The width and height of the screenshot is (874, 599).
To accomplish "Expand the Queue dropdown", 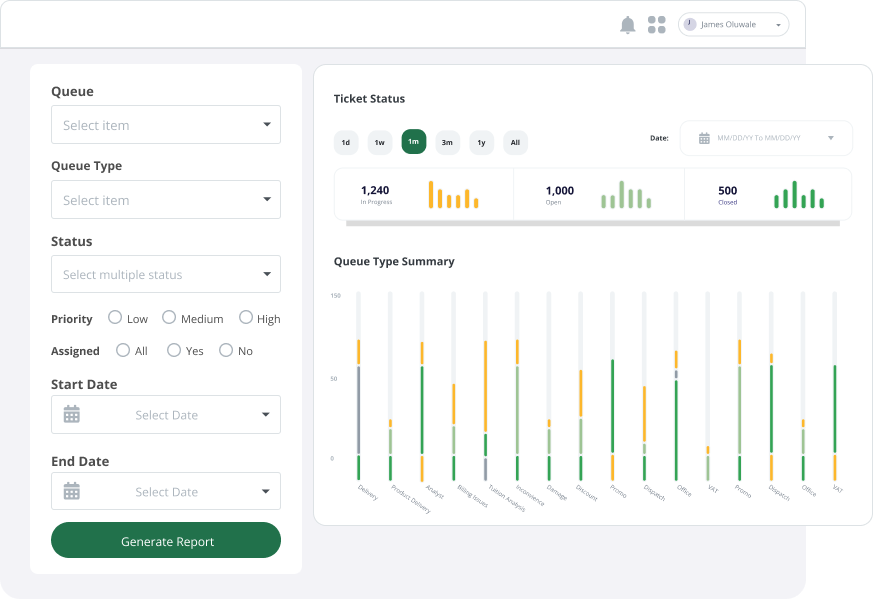I will [x=166, y=125].
